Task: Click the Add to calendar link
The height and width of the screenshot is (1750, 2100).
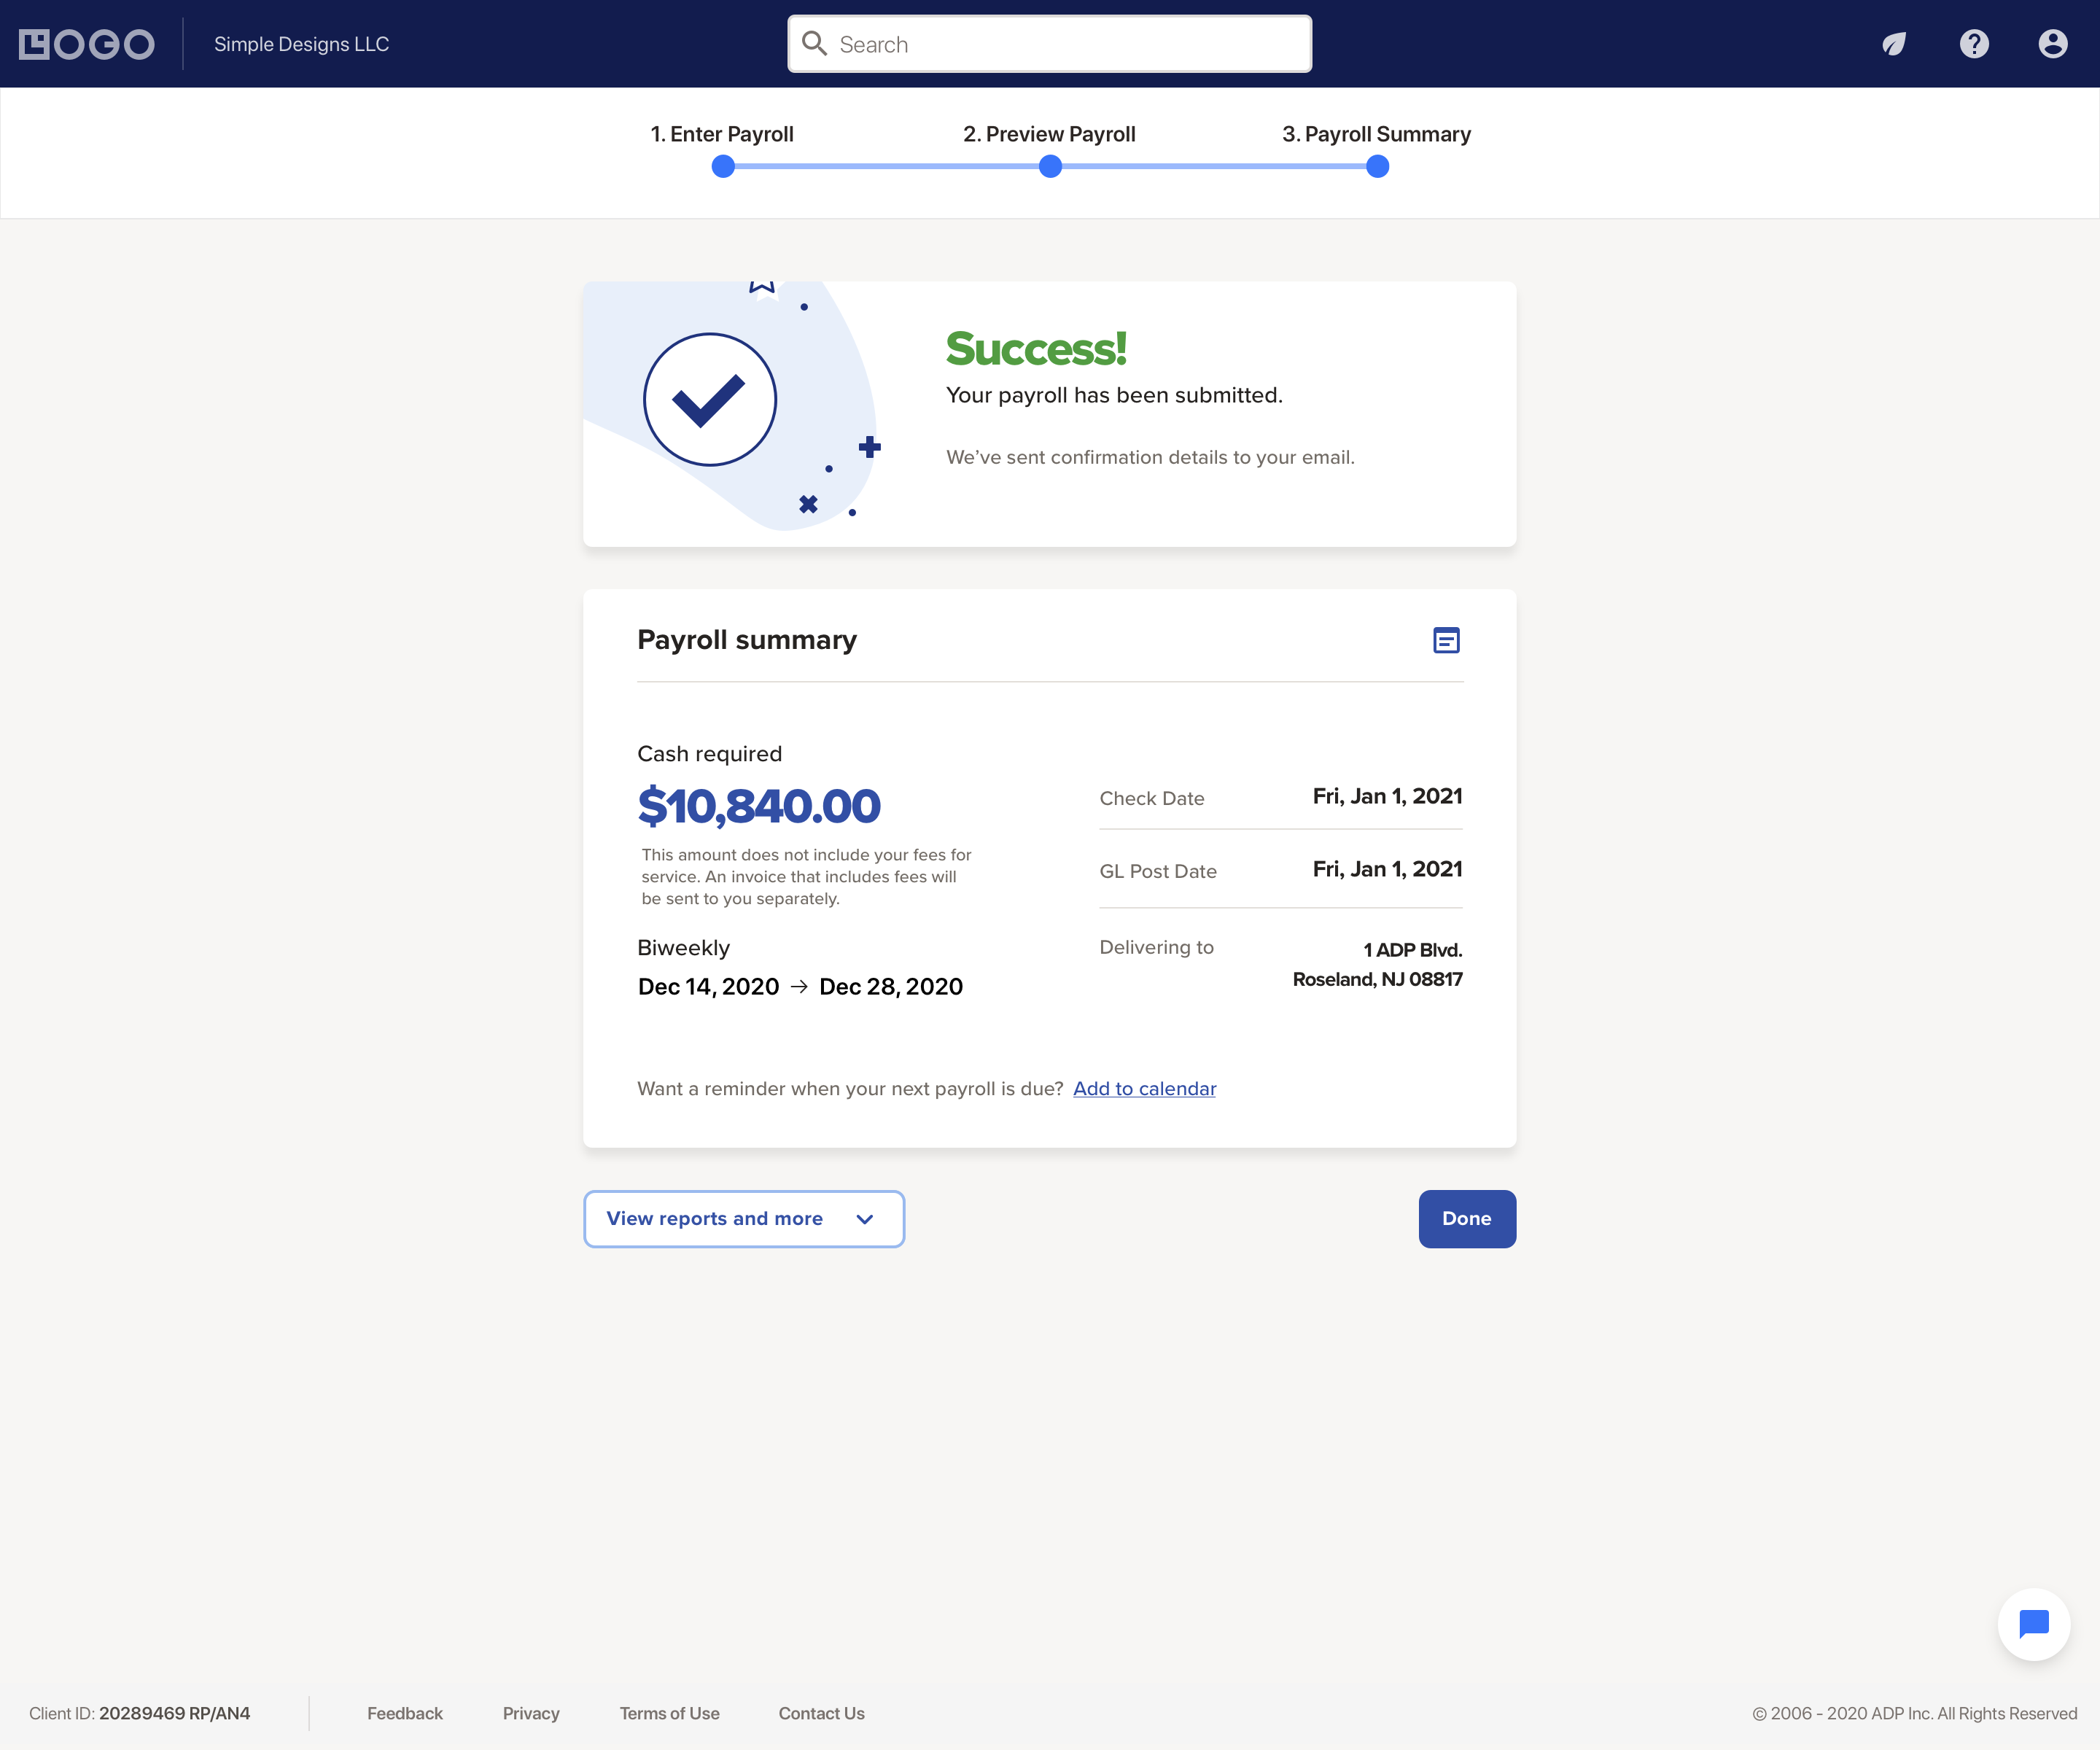Action: tap(1144, 1087)
